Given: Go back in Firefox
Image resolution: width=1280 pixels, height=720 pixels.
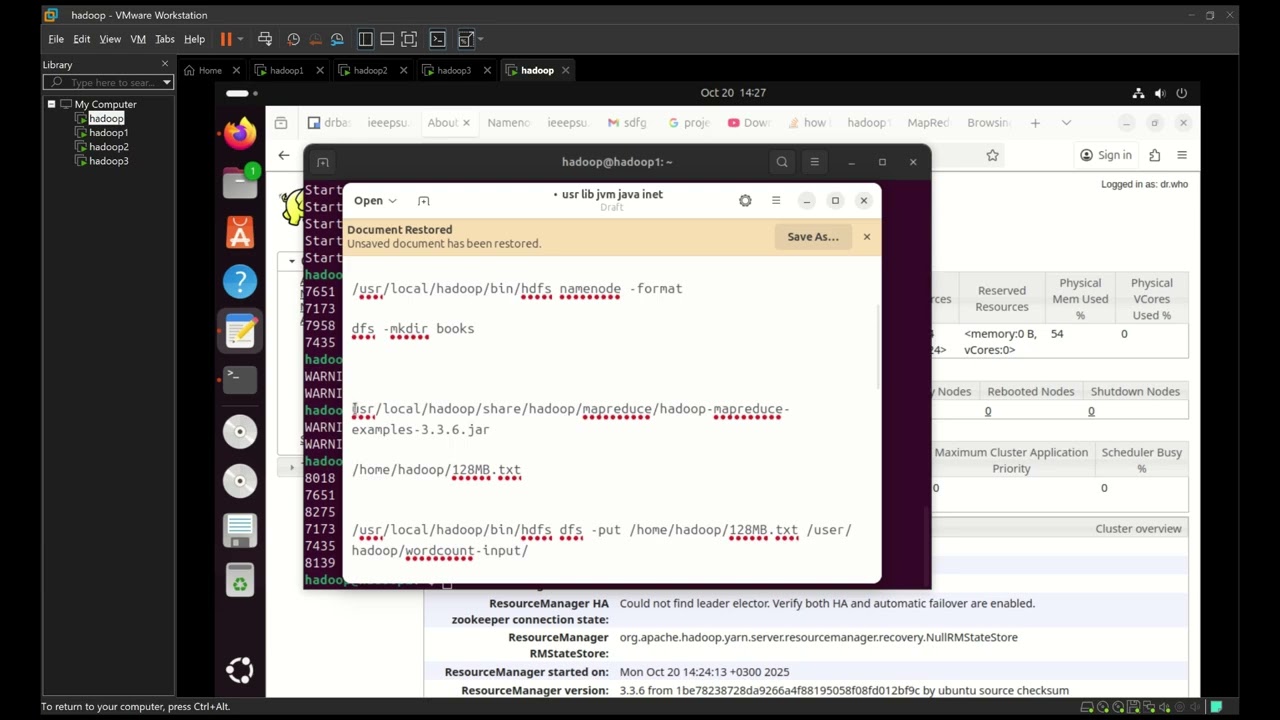Looking at the screenshot, I should [x=284, y=155].
